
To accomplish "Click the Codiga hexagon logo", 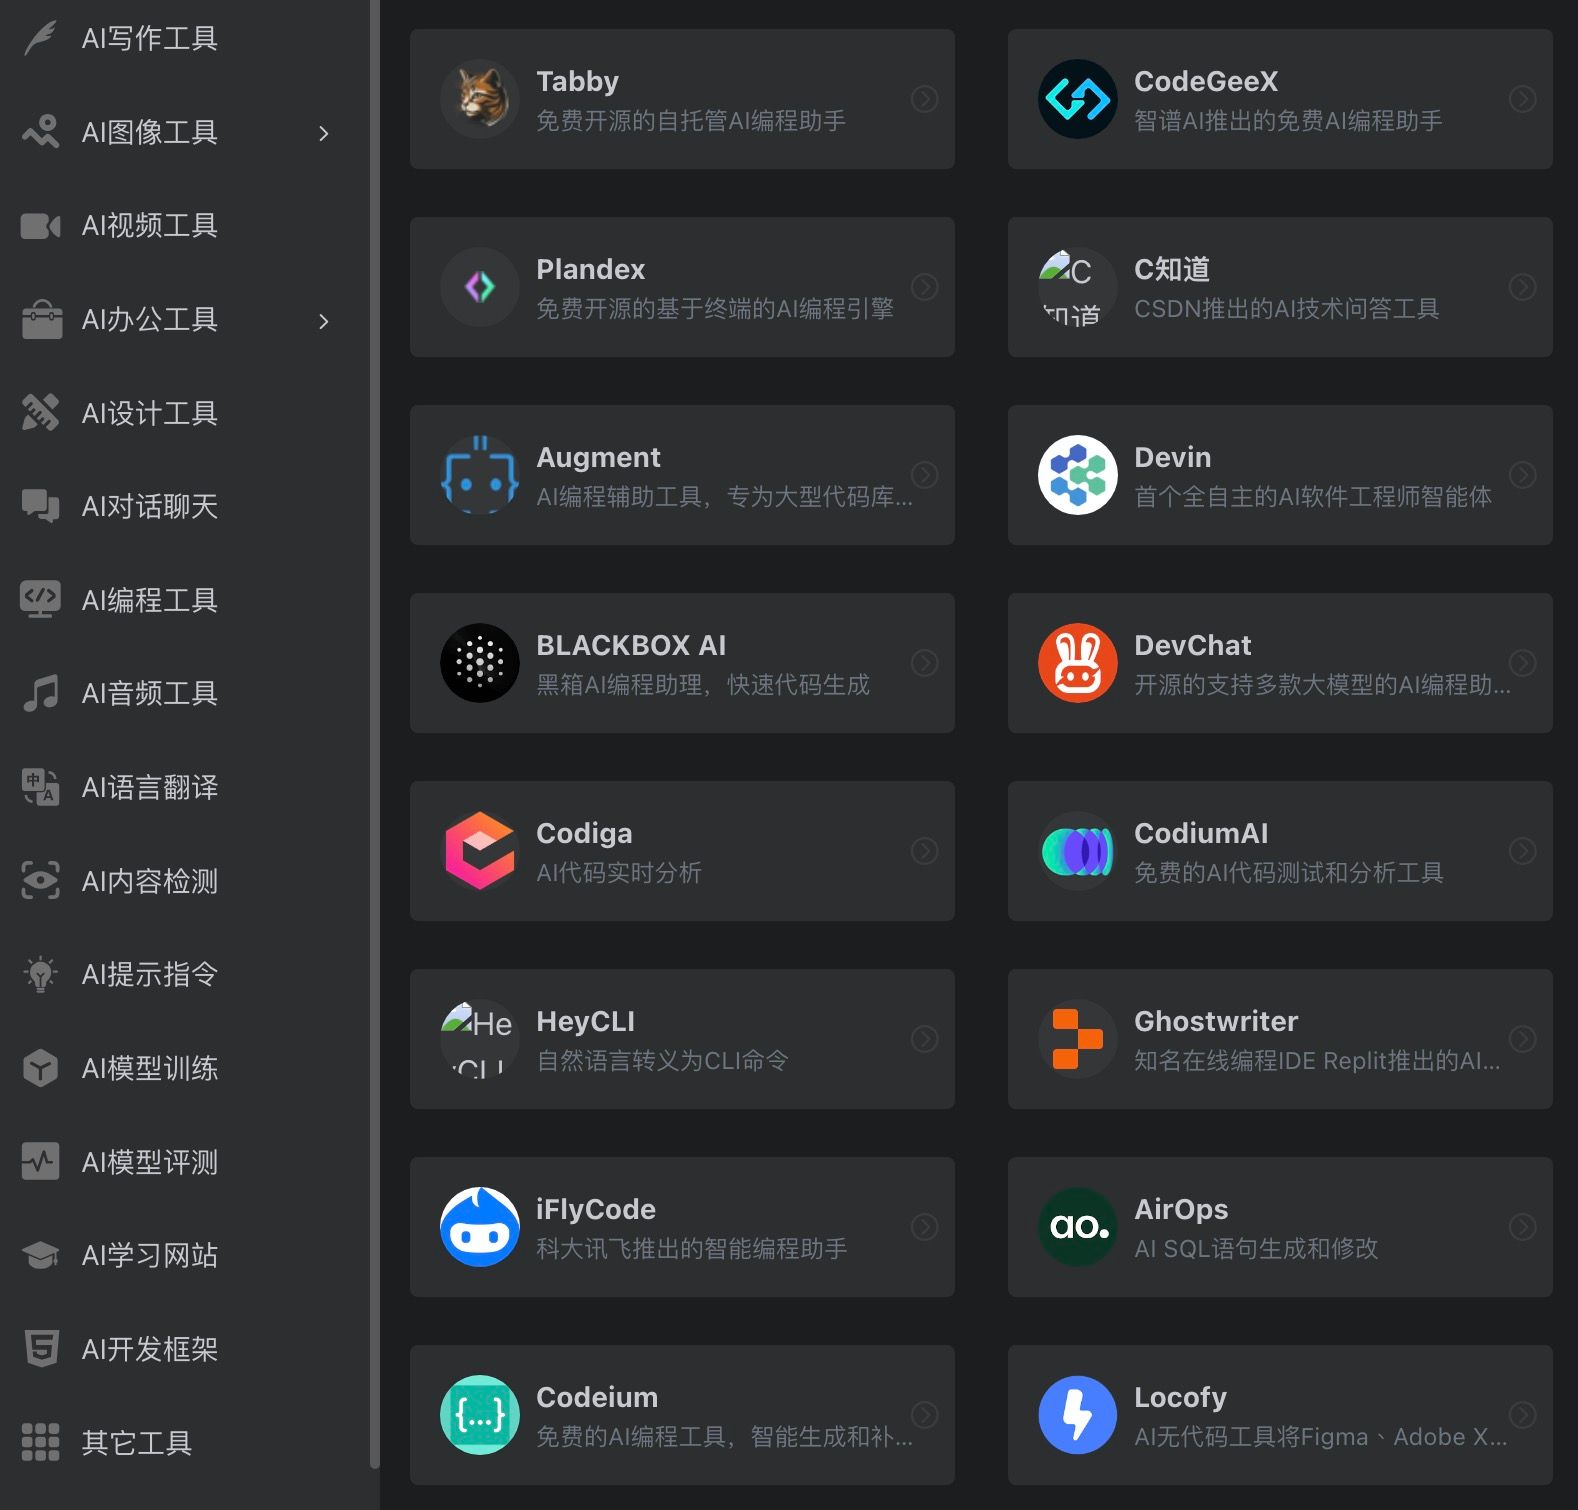I will coord(480,851).
